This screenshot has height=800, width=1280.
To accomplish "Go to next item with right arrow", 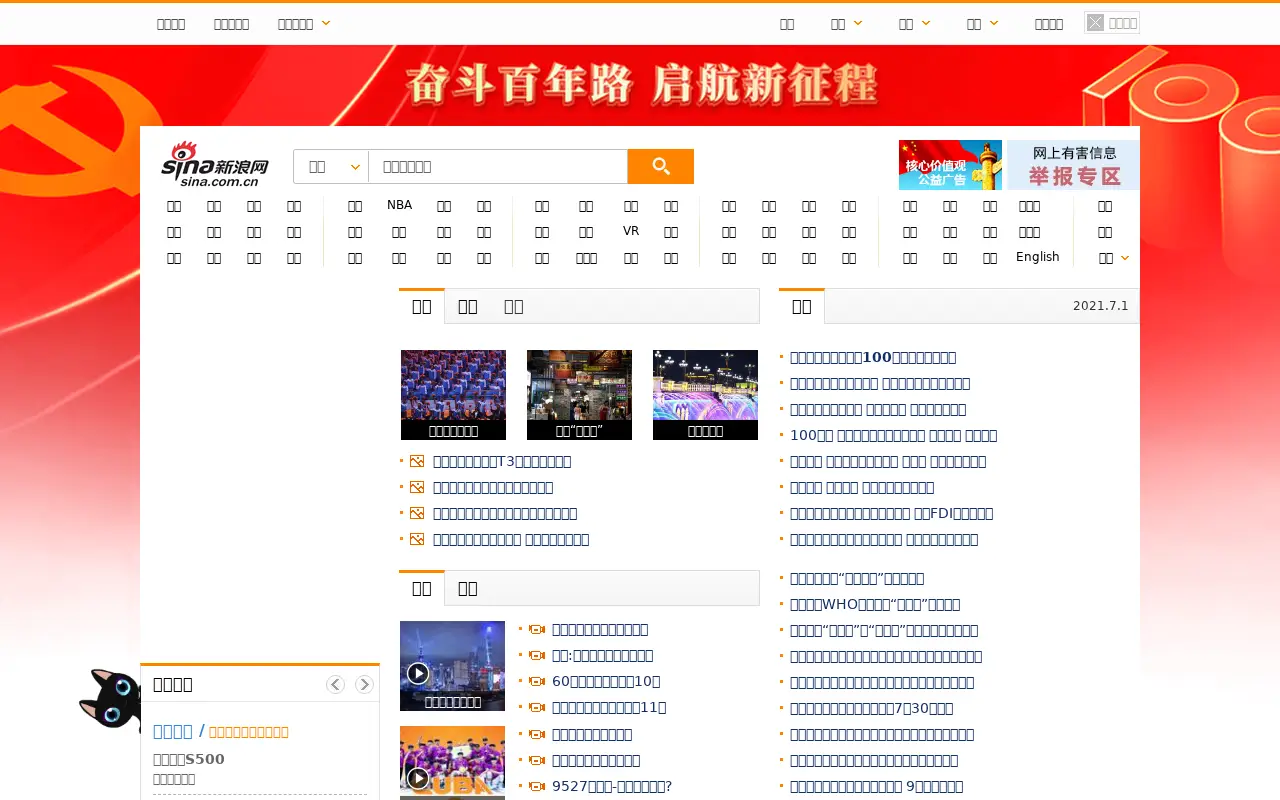I will pyautogui.click(x=364, y=684).
